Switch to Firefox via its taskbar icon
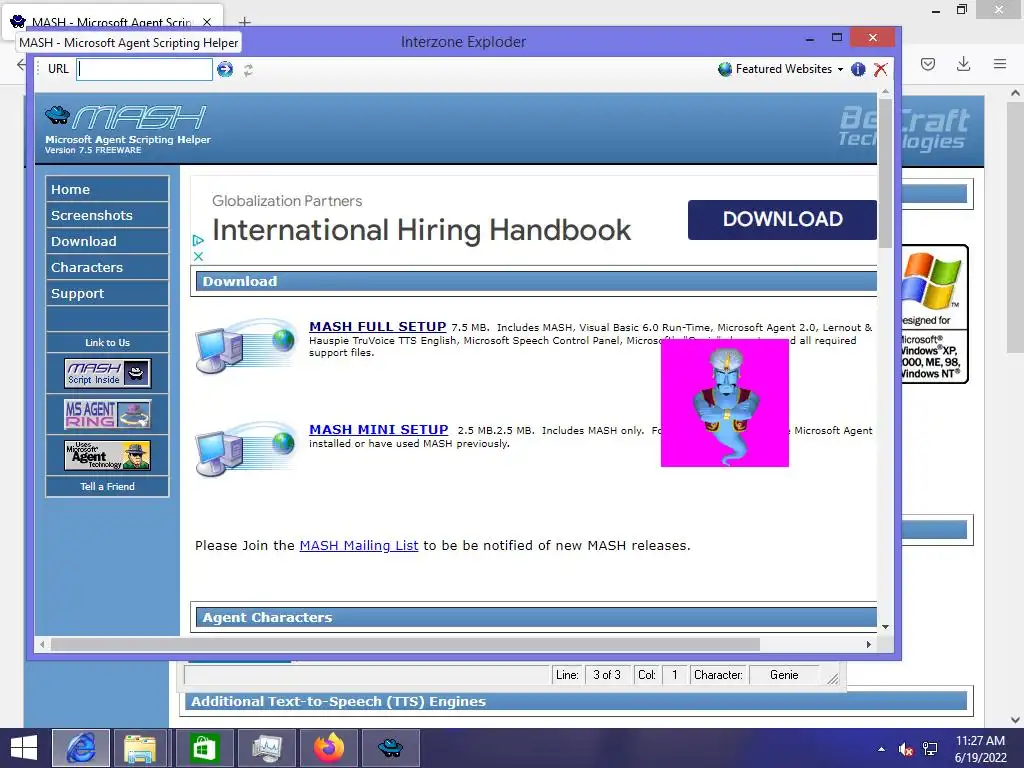Image resolution: width=1024 pixels, height=768 pixels. 328,748
